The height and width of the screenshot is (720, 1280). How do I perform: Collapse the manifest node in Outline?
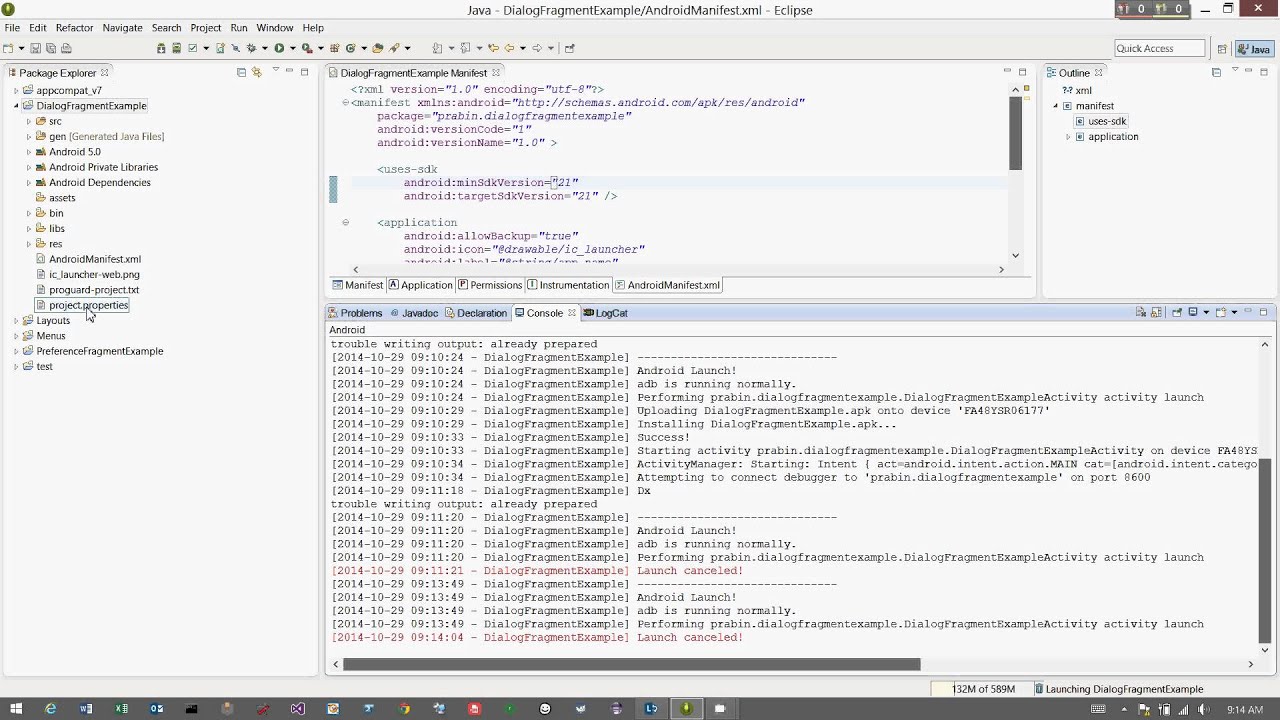pos(1055,106)
